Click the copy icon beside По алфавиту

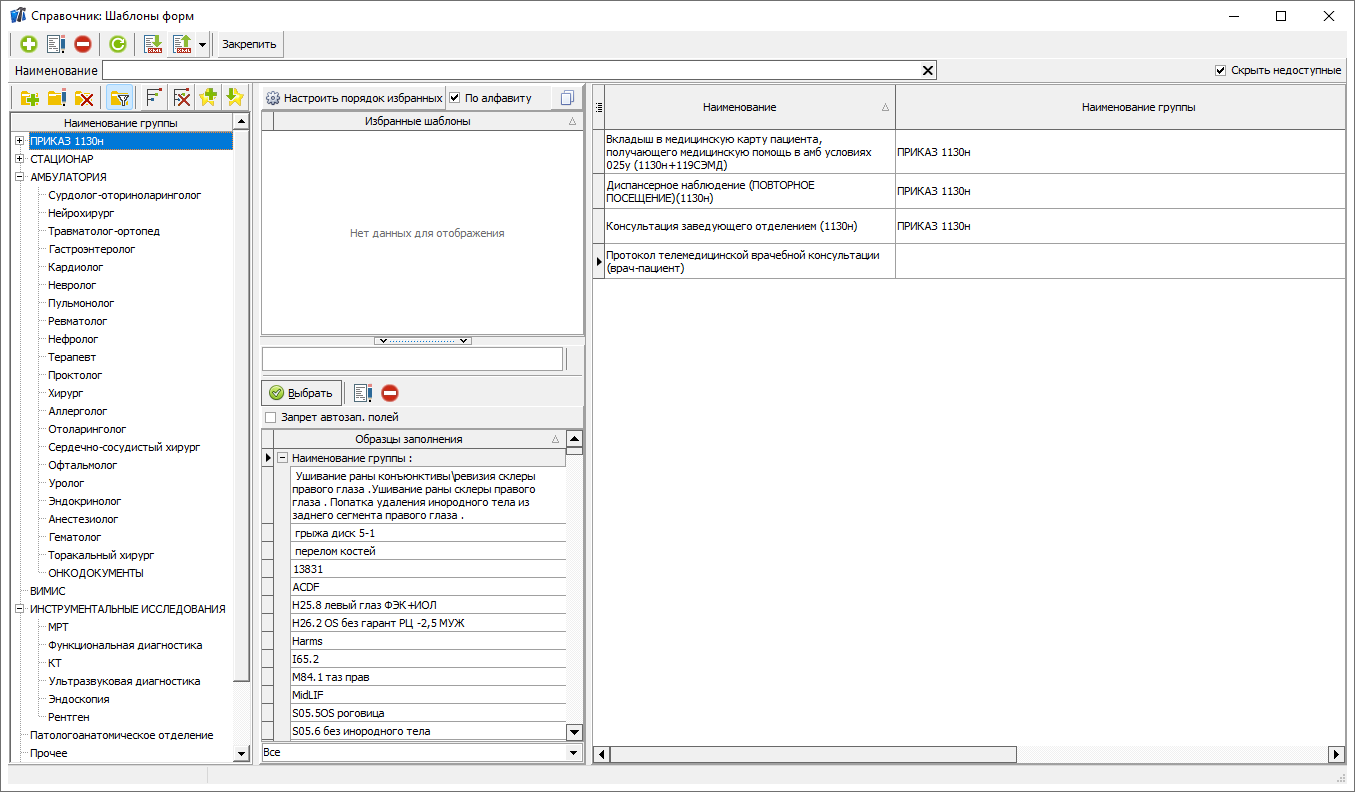point(567,98)
